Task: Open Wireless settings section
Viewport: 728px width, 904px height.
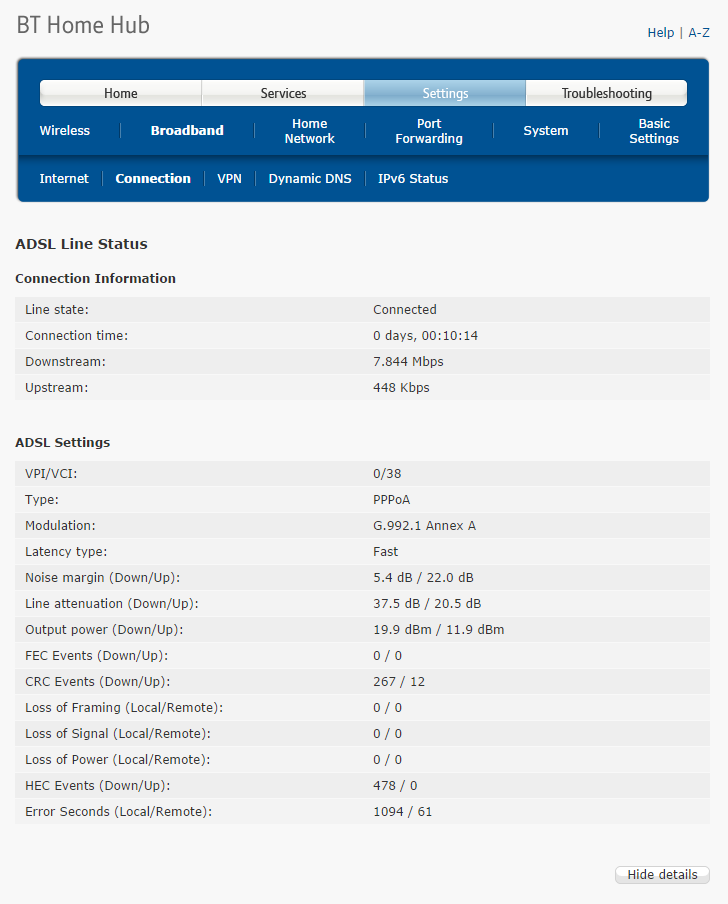Action: [x=65, y=131]
